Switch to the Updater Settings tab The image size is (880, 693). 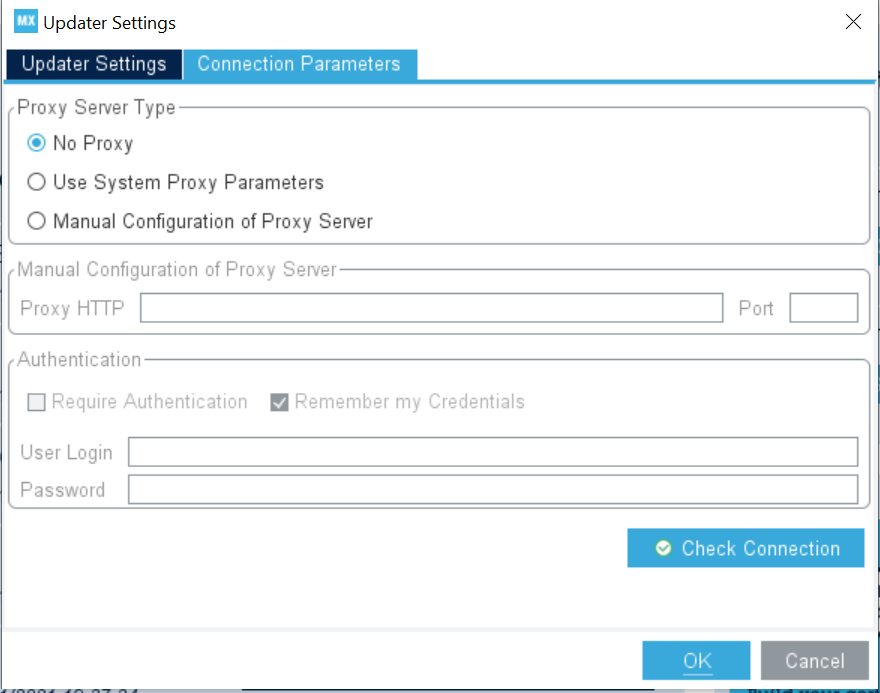pos(94,64)
